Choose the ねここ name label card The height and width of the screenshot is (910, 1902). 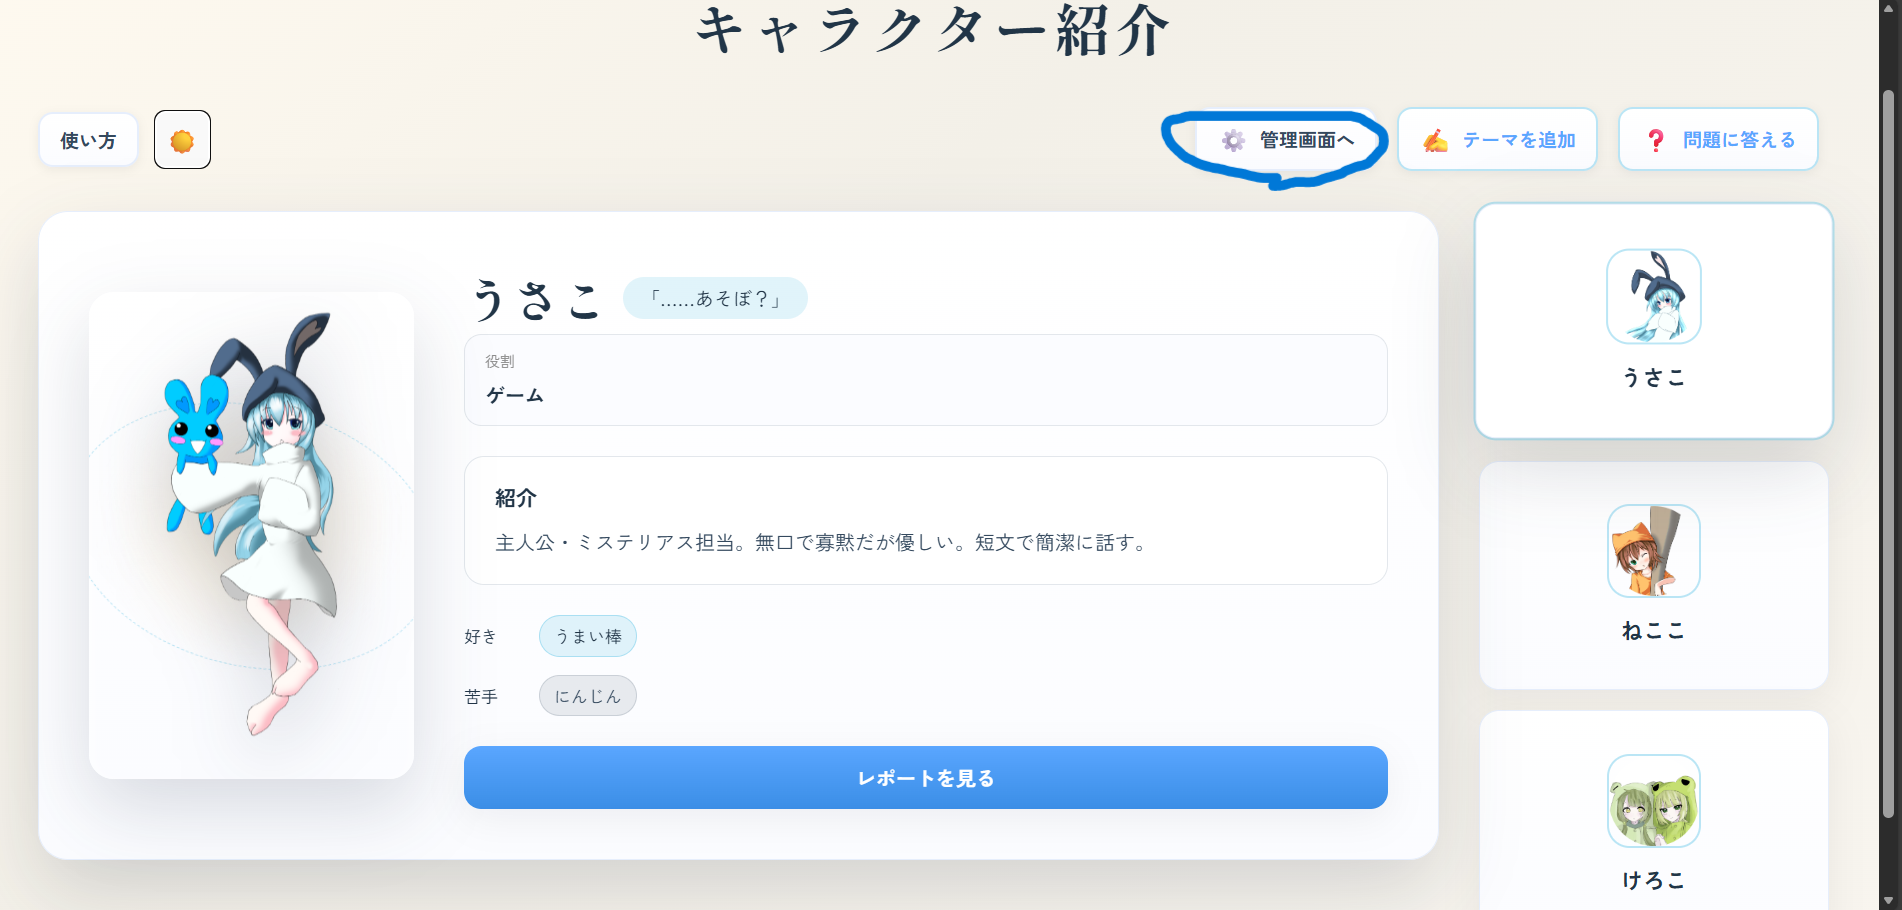tap(1653, 631)
